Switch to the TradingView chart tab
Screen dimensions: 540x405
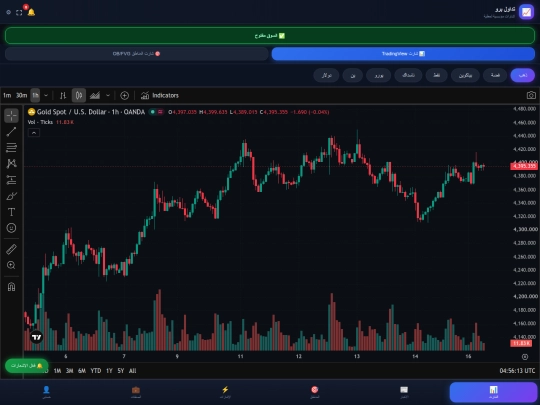coord(403,54)
